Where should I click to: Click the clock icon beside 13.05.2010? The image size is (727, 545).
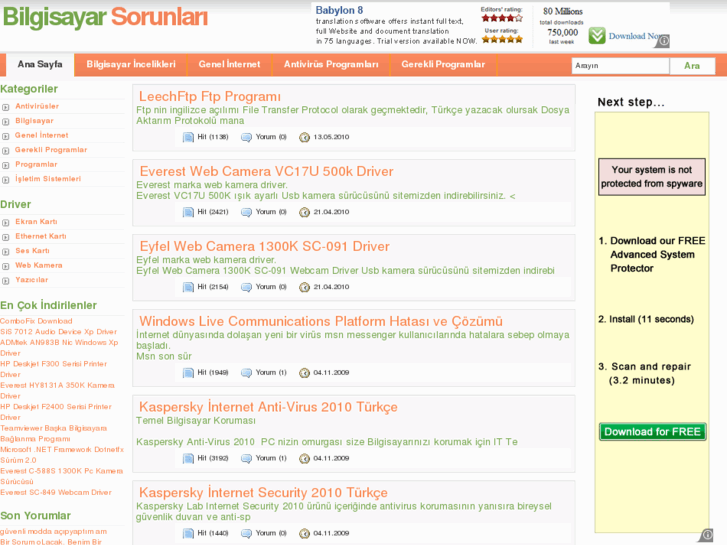click(x=304, y=137)
